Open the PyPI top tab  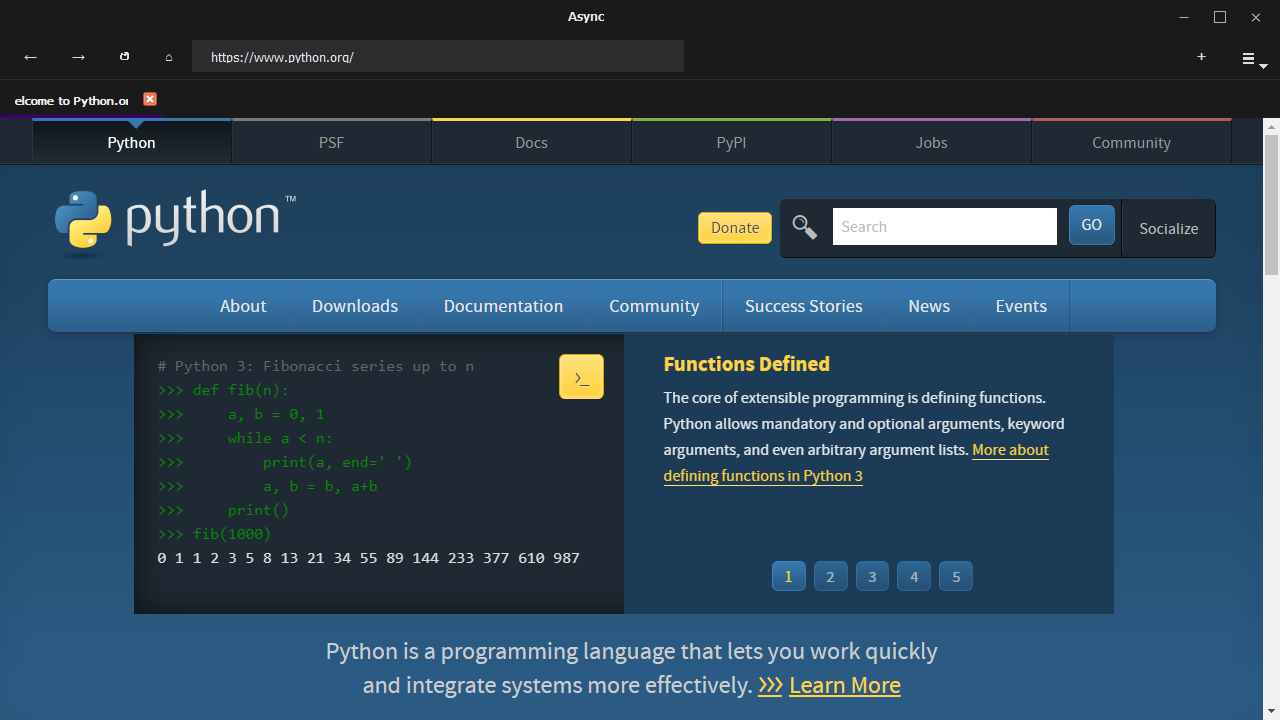[731, 143]
